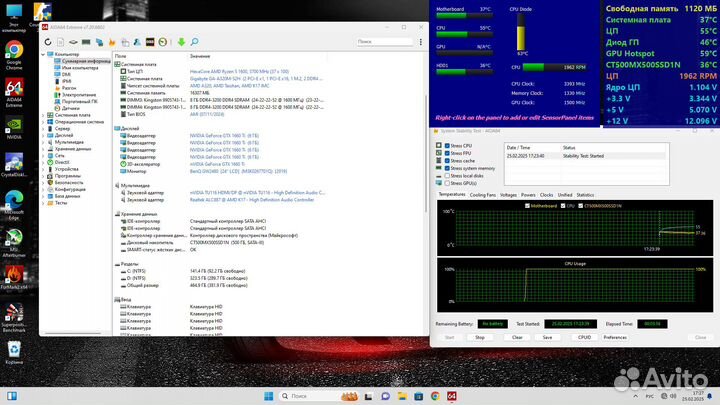Screen dimensions: 720x405
Task: Toggle the CT500MX500SSD1N graph checkbox
Action: tap(580, 206)
